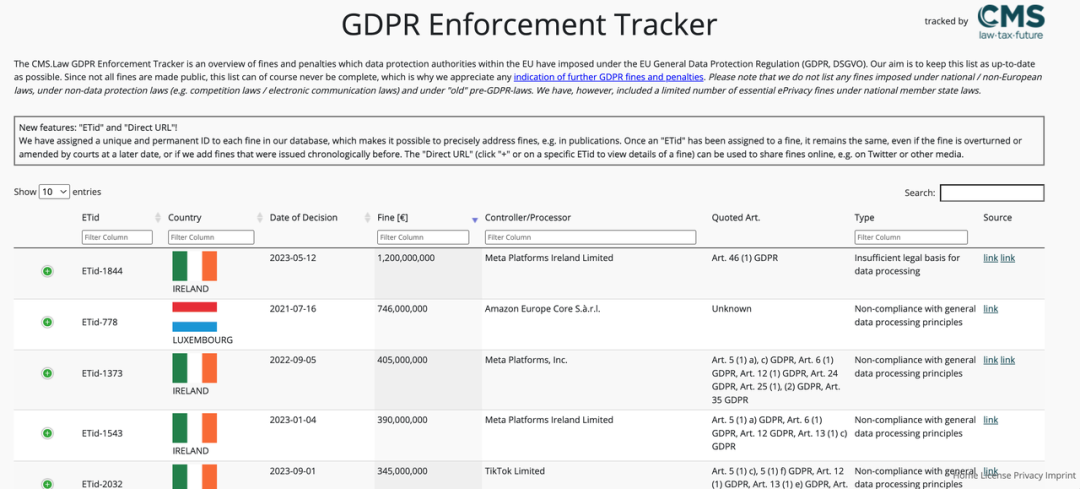The width and height of the screenshot is (1080, 489).
Task: Click Luxembourg flag in ETid-778 row
Action: (194, 317)
